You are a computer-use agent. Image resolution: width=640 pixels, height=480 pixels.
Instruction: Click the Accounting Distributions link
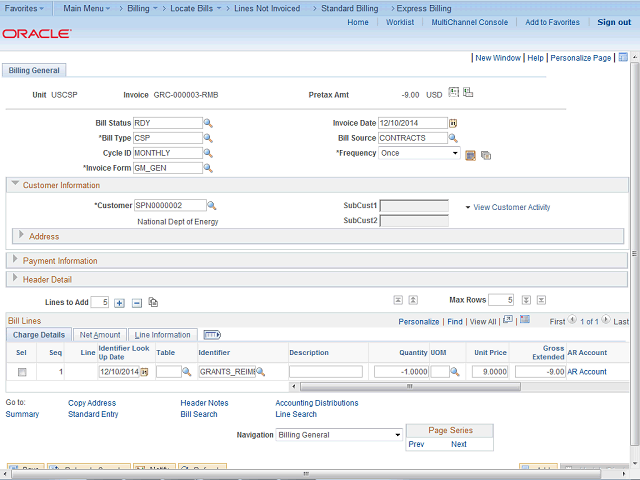(316, 403)
